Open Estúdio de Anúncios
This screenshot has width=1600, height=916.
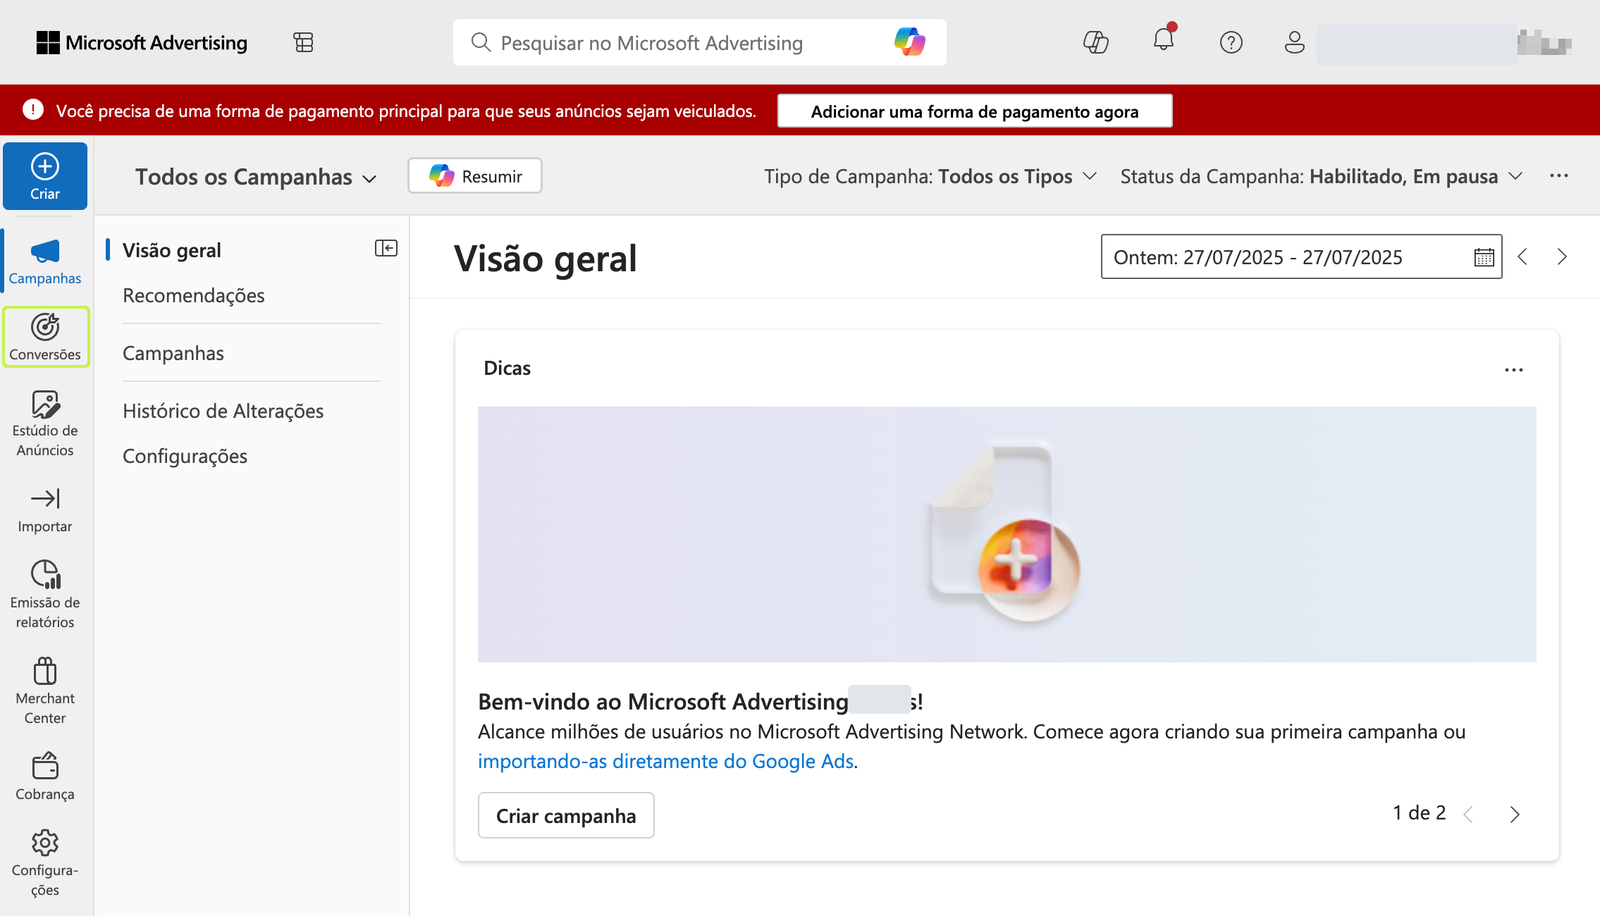(45, 424)
